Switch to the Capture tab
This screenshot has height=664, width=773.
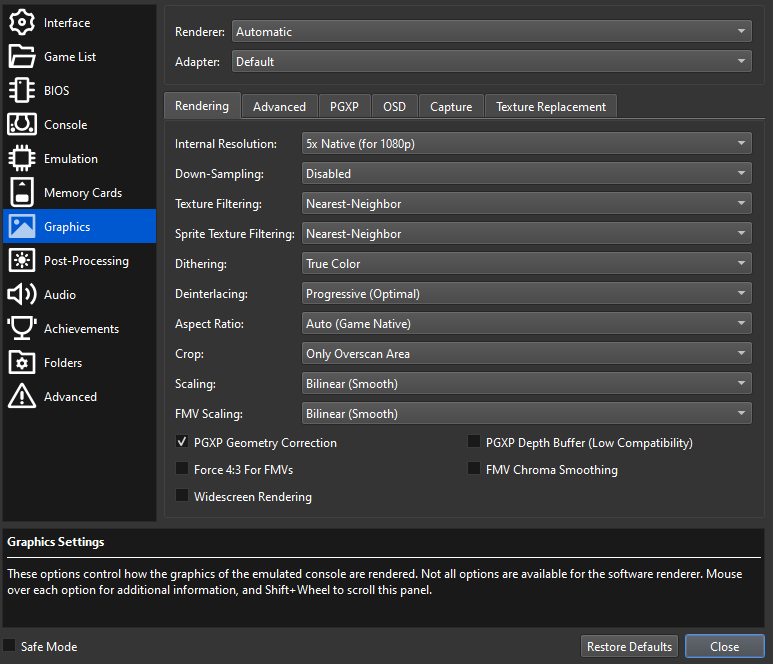click(x=451, y=106)
